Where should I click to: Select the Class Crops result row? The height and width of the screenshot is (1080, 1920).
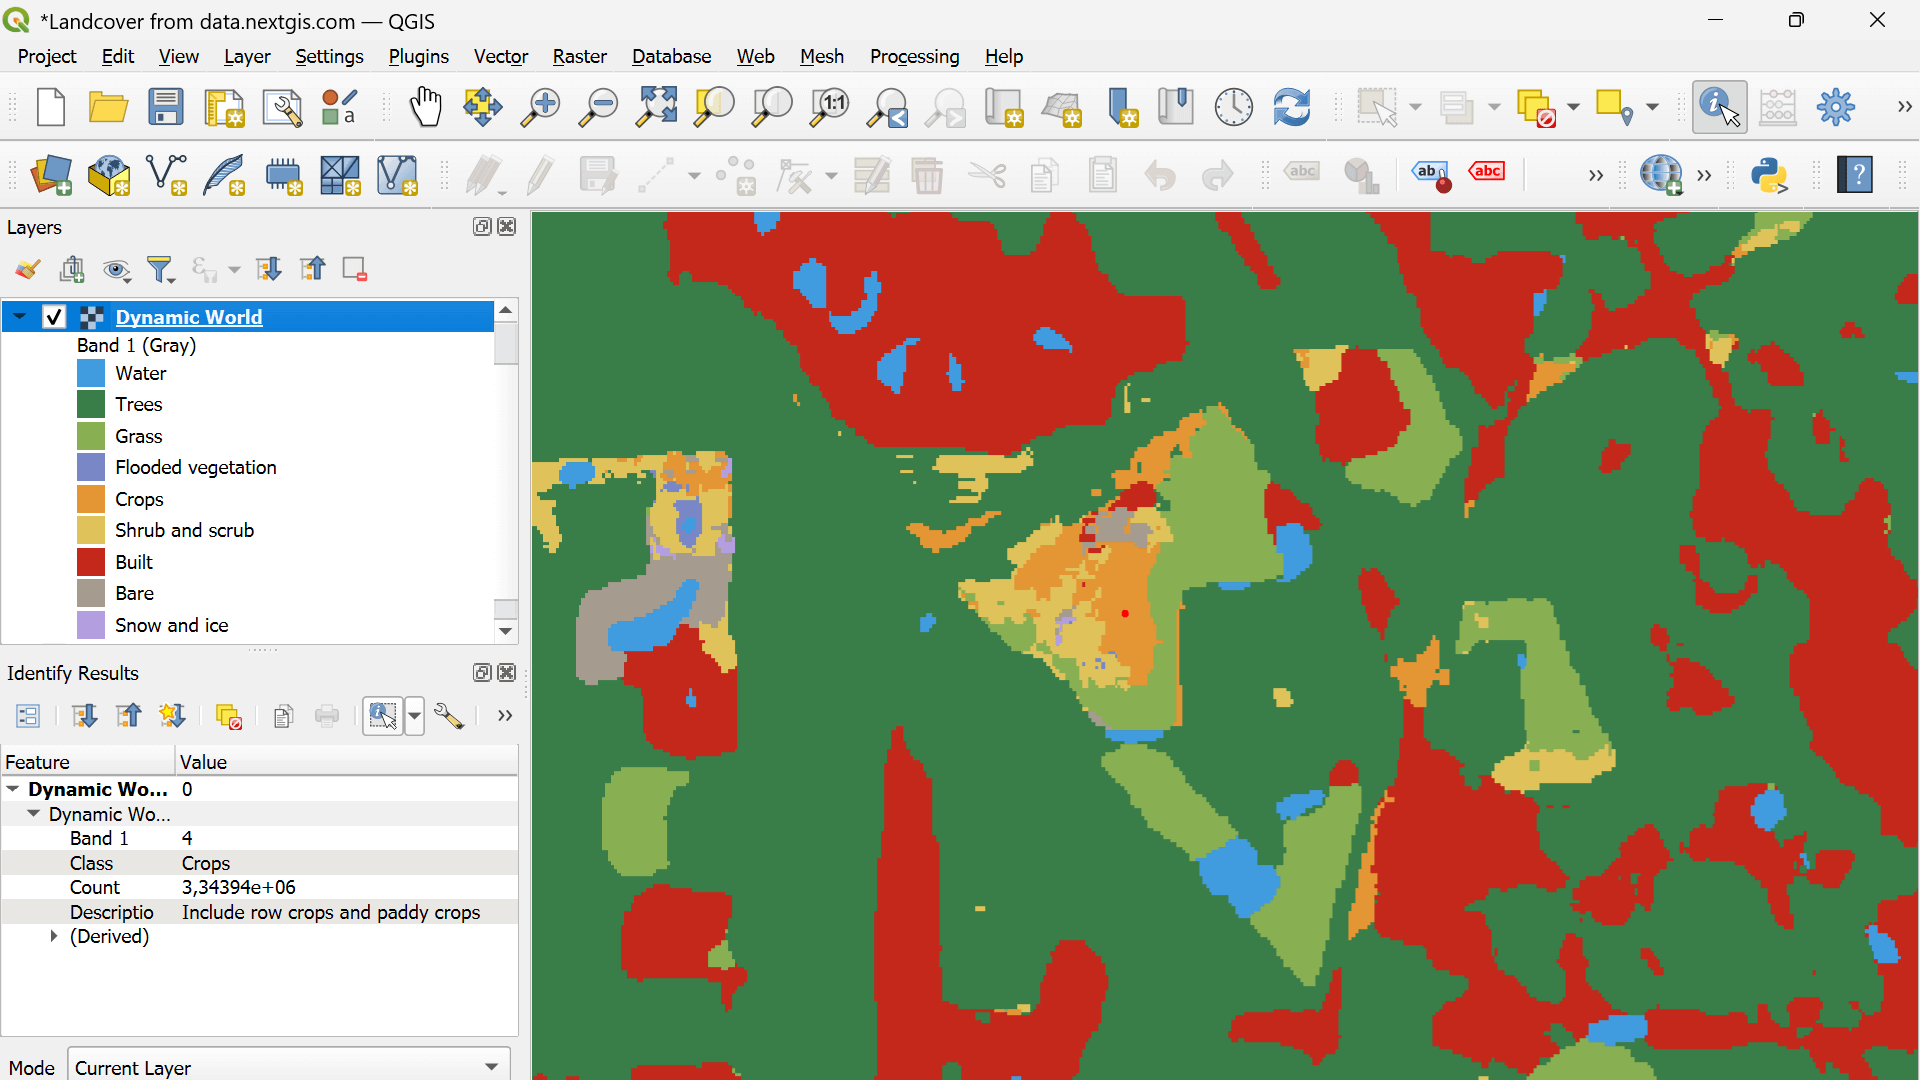pyautogui.click(x=260, y=863)
